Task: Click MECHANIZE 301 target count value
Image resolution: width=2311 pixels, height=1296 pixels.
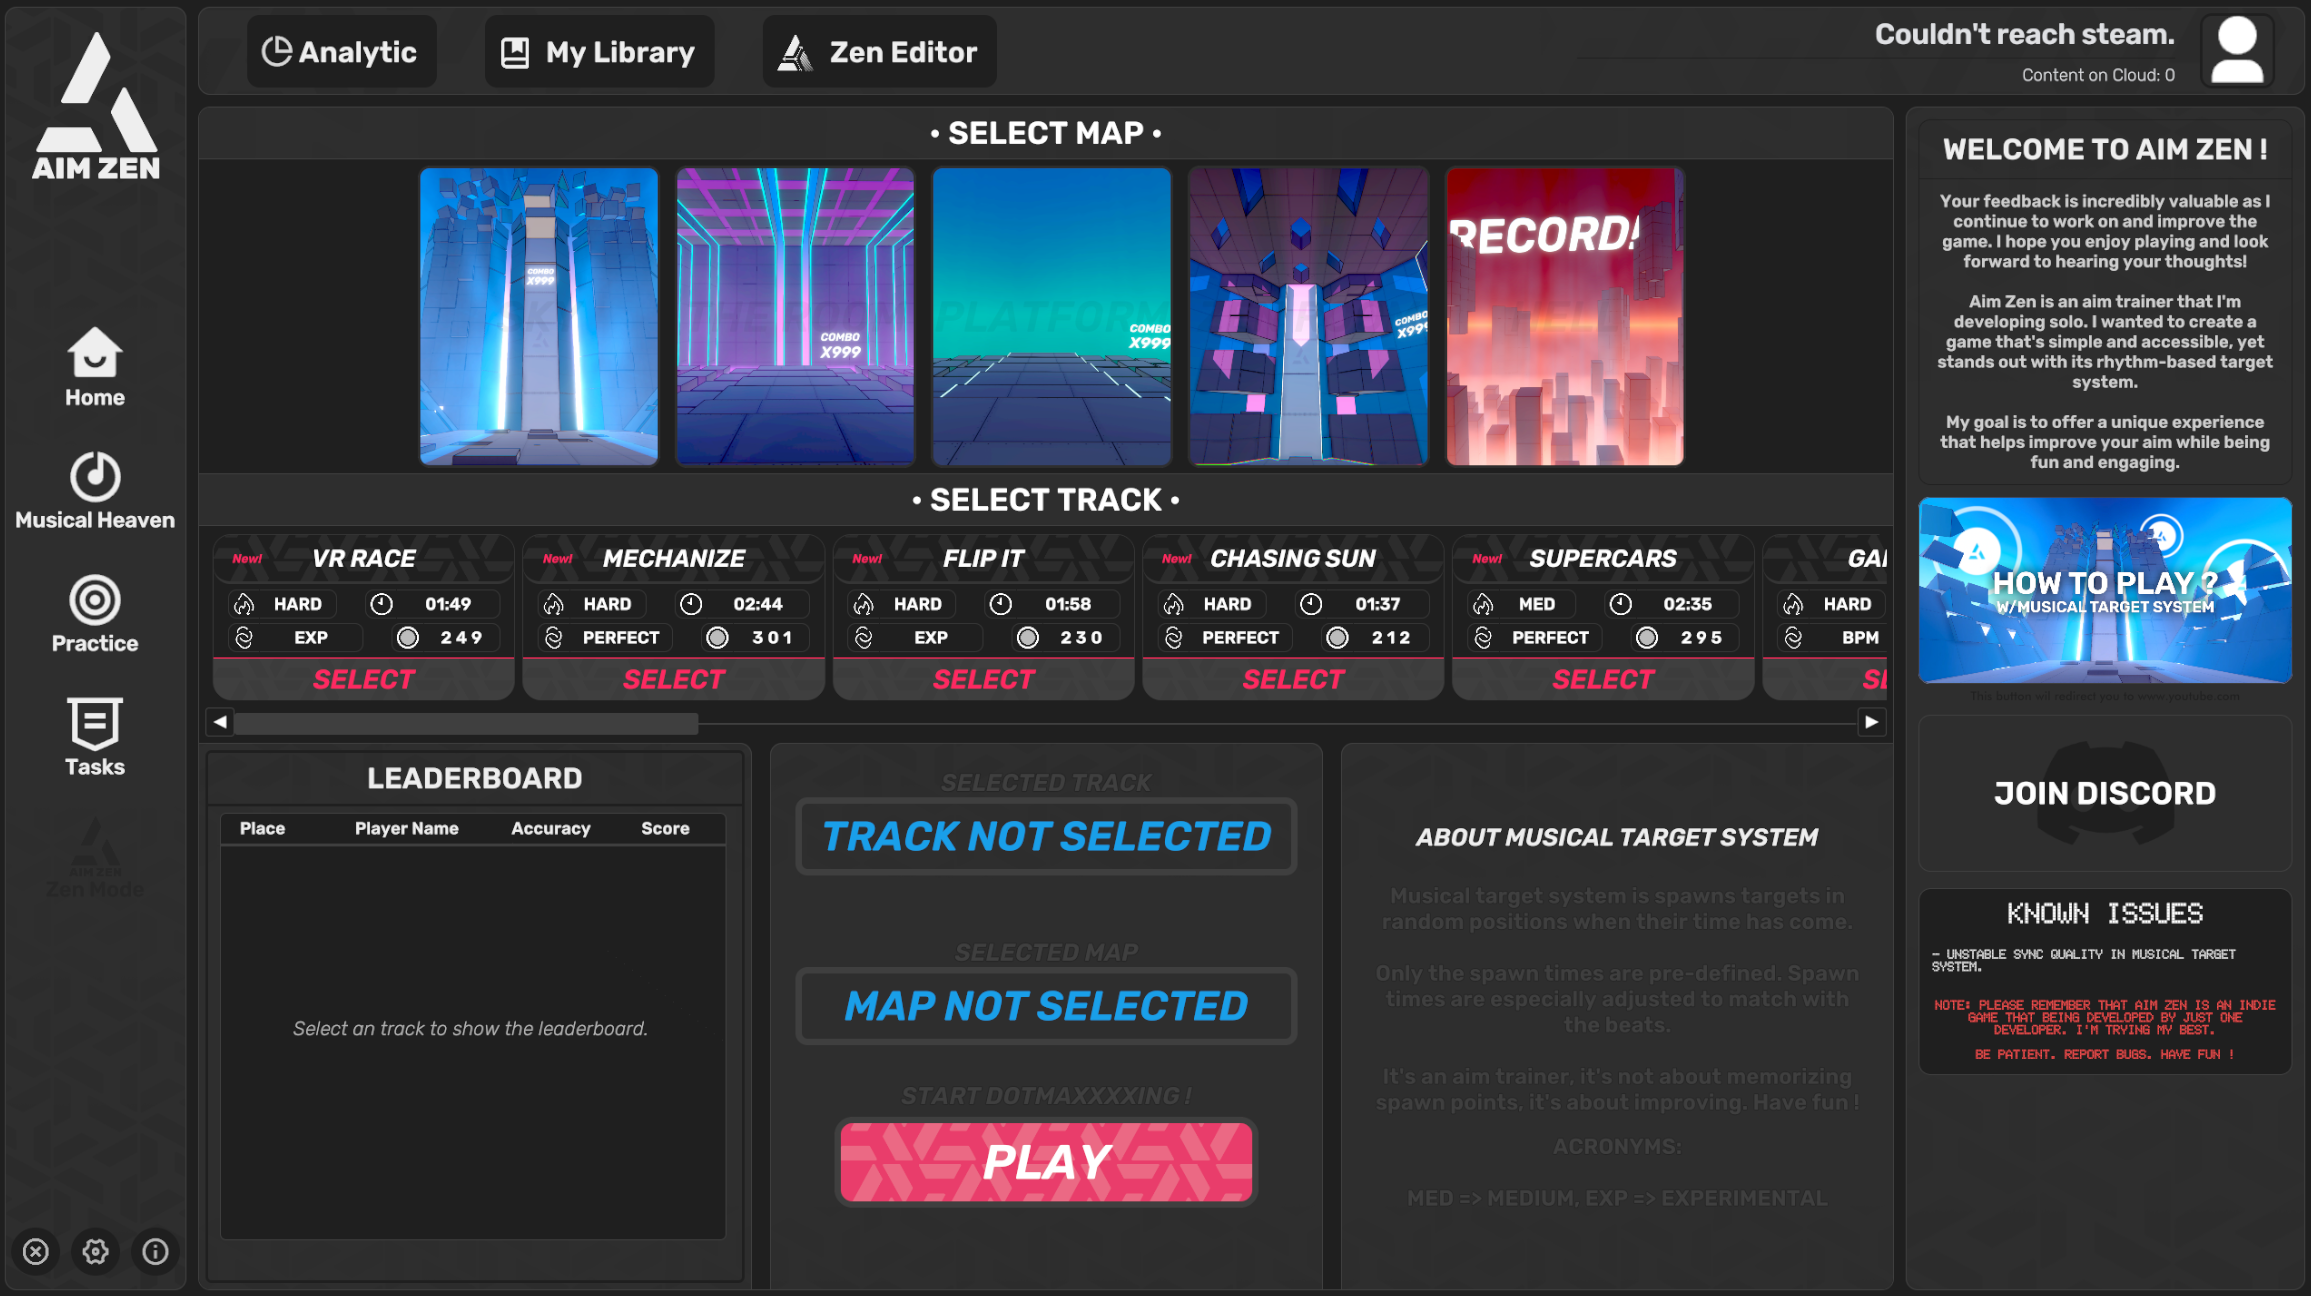Action: 773,638
